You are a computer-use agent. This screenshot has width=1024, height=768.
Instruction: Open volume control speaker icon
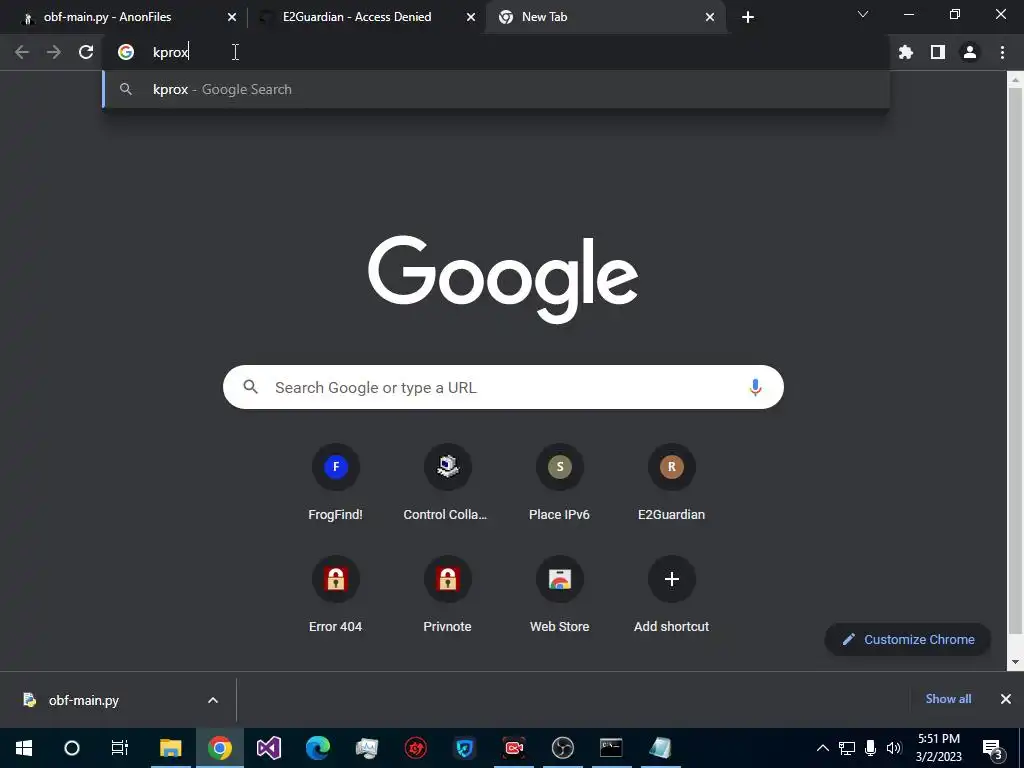(x=894, y=748)
